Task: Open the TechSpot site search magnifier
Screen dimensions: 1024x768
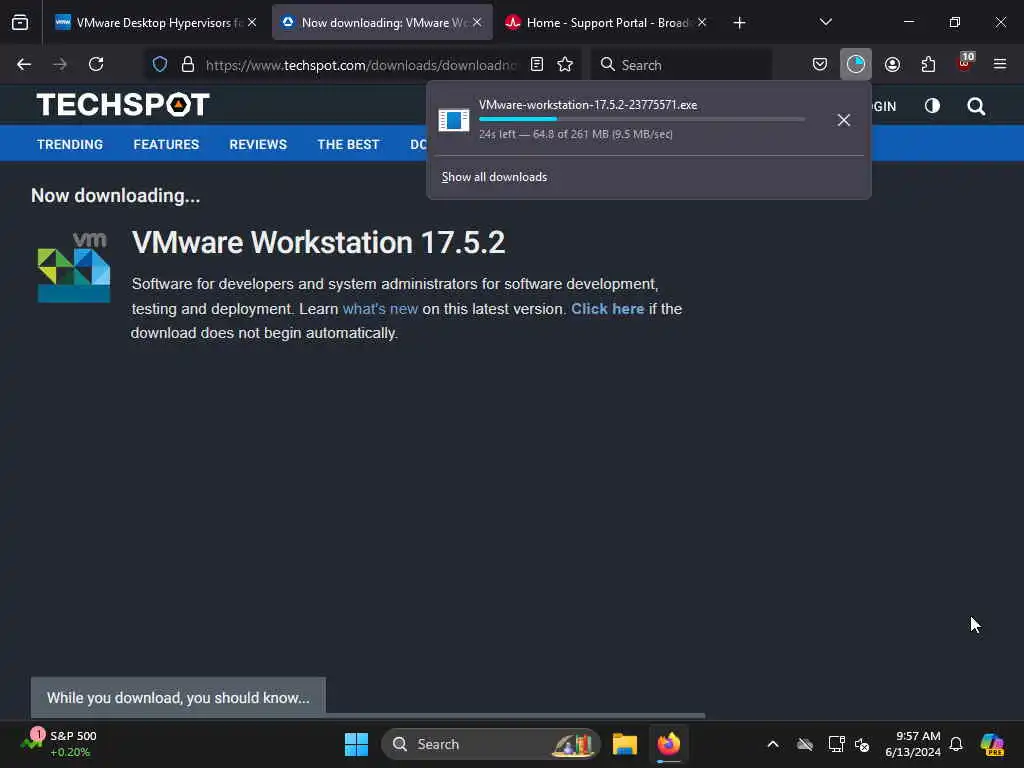Action: [x=976, y=106]
